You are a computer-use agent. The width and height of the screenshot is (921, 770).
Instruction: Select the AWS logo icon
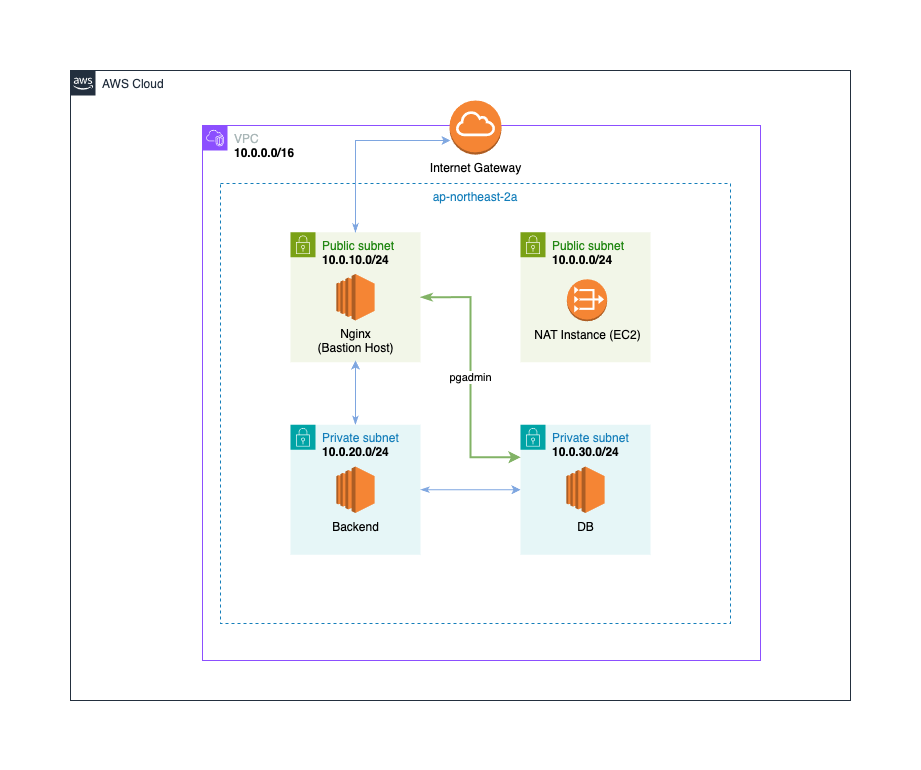(83, 83)
